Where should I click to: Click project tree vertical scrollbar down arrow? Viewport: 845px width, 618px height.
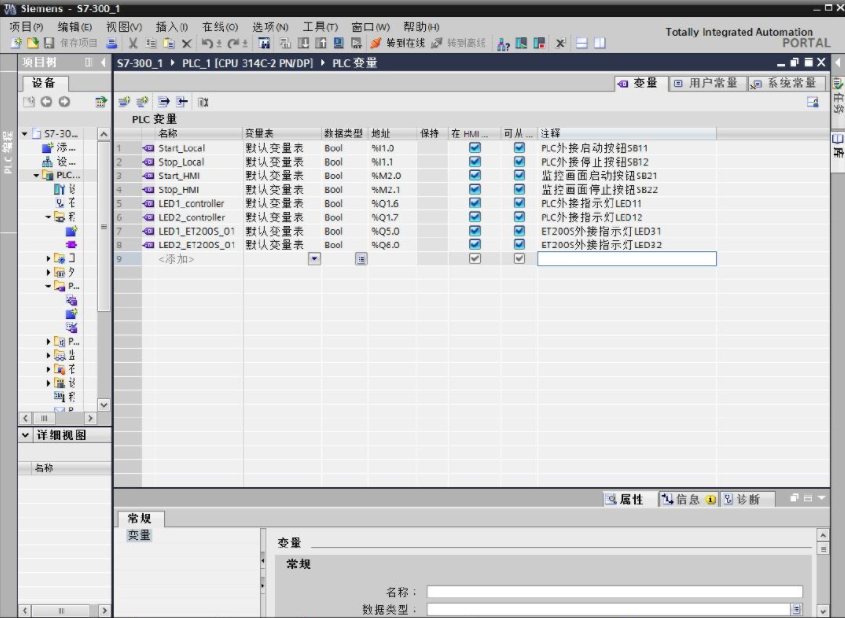click(104, 404)
